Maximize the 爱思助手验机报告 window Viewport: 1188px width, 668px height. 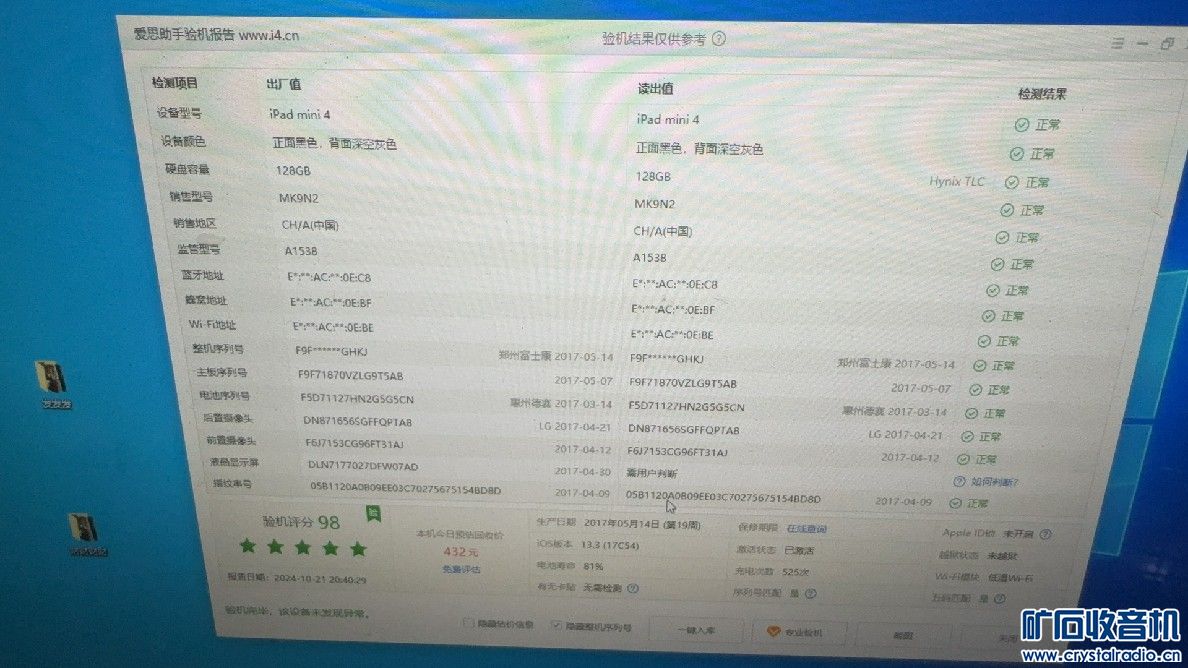point(1168,44)
